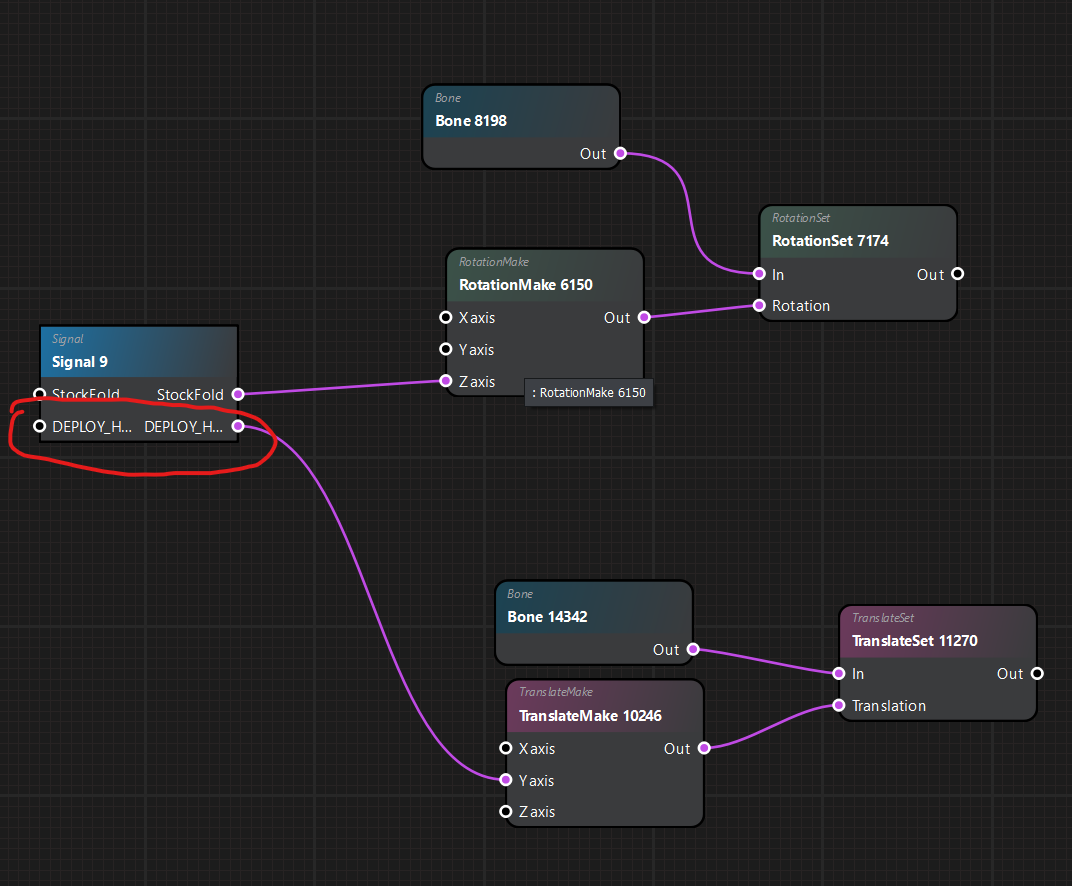The height and width of the screenshot is (886, 1072).
Task: Click the Bone 14342 node title
Action: point(547,617)
